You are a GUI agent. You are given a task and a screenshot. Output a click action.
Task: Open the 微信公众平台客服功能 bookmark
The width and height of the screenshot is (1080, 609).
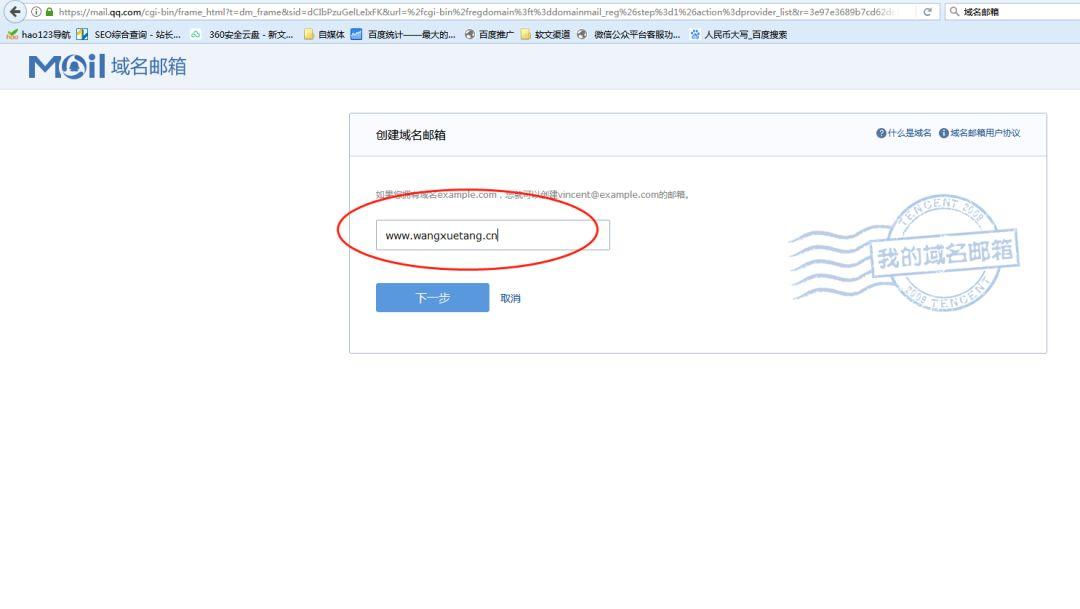[x=628, y=34]
